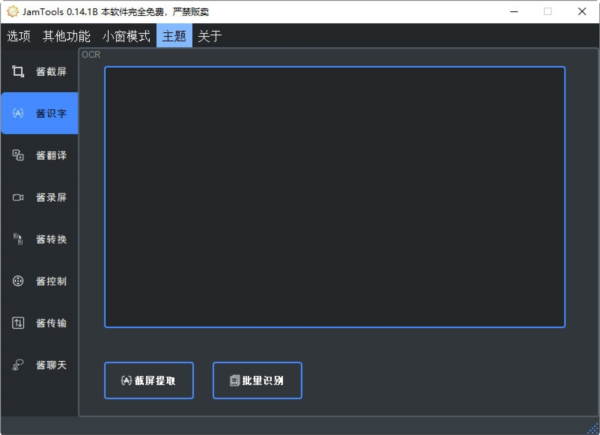Open the 小窗模式 menu
The height and width of the screenshot is (435, 600).
point(126,36)
